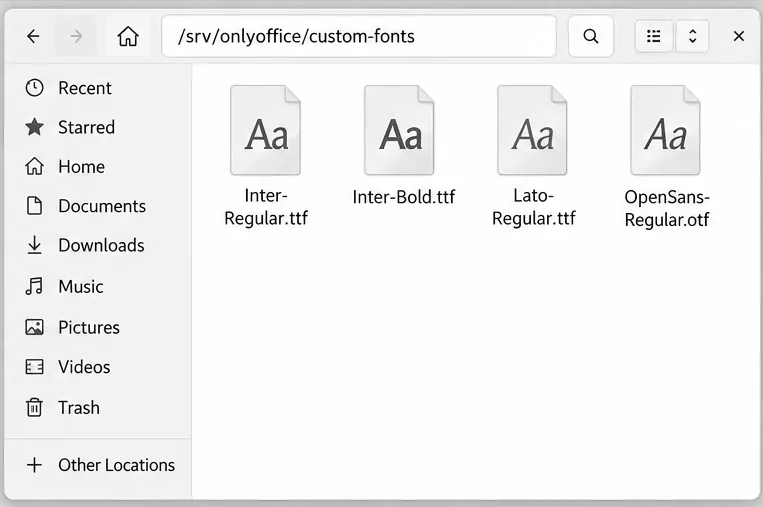Select the Inter-Regular.ttf font file icon
The image size is (763, 507).
(266, 130)
